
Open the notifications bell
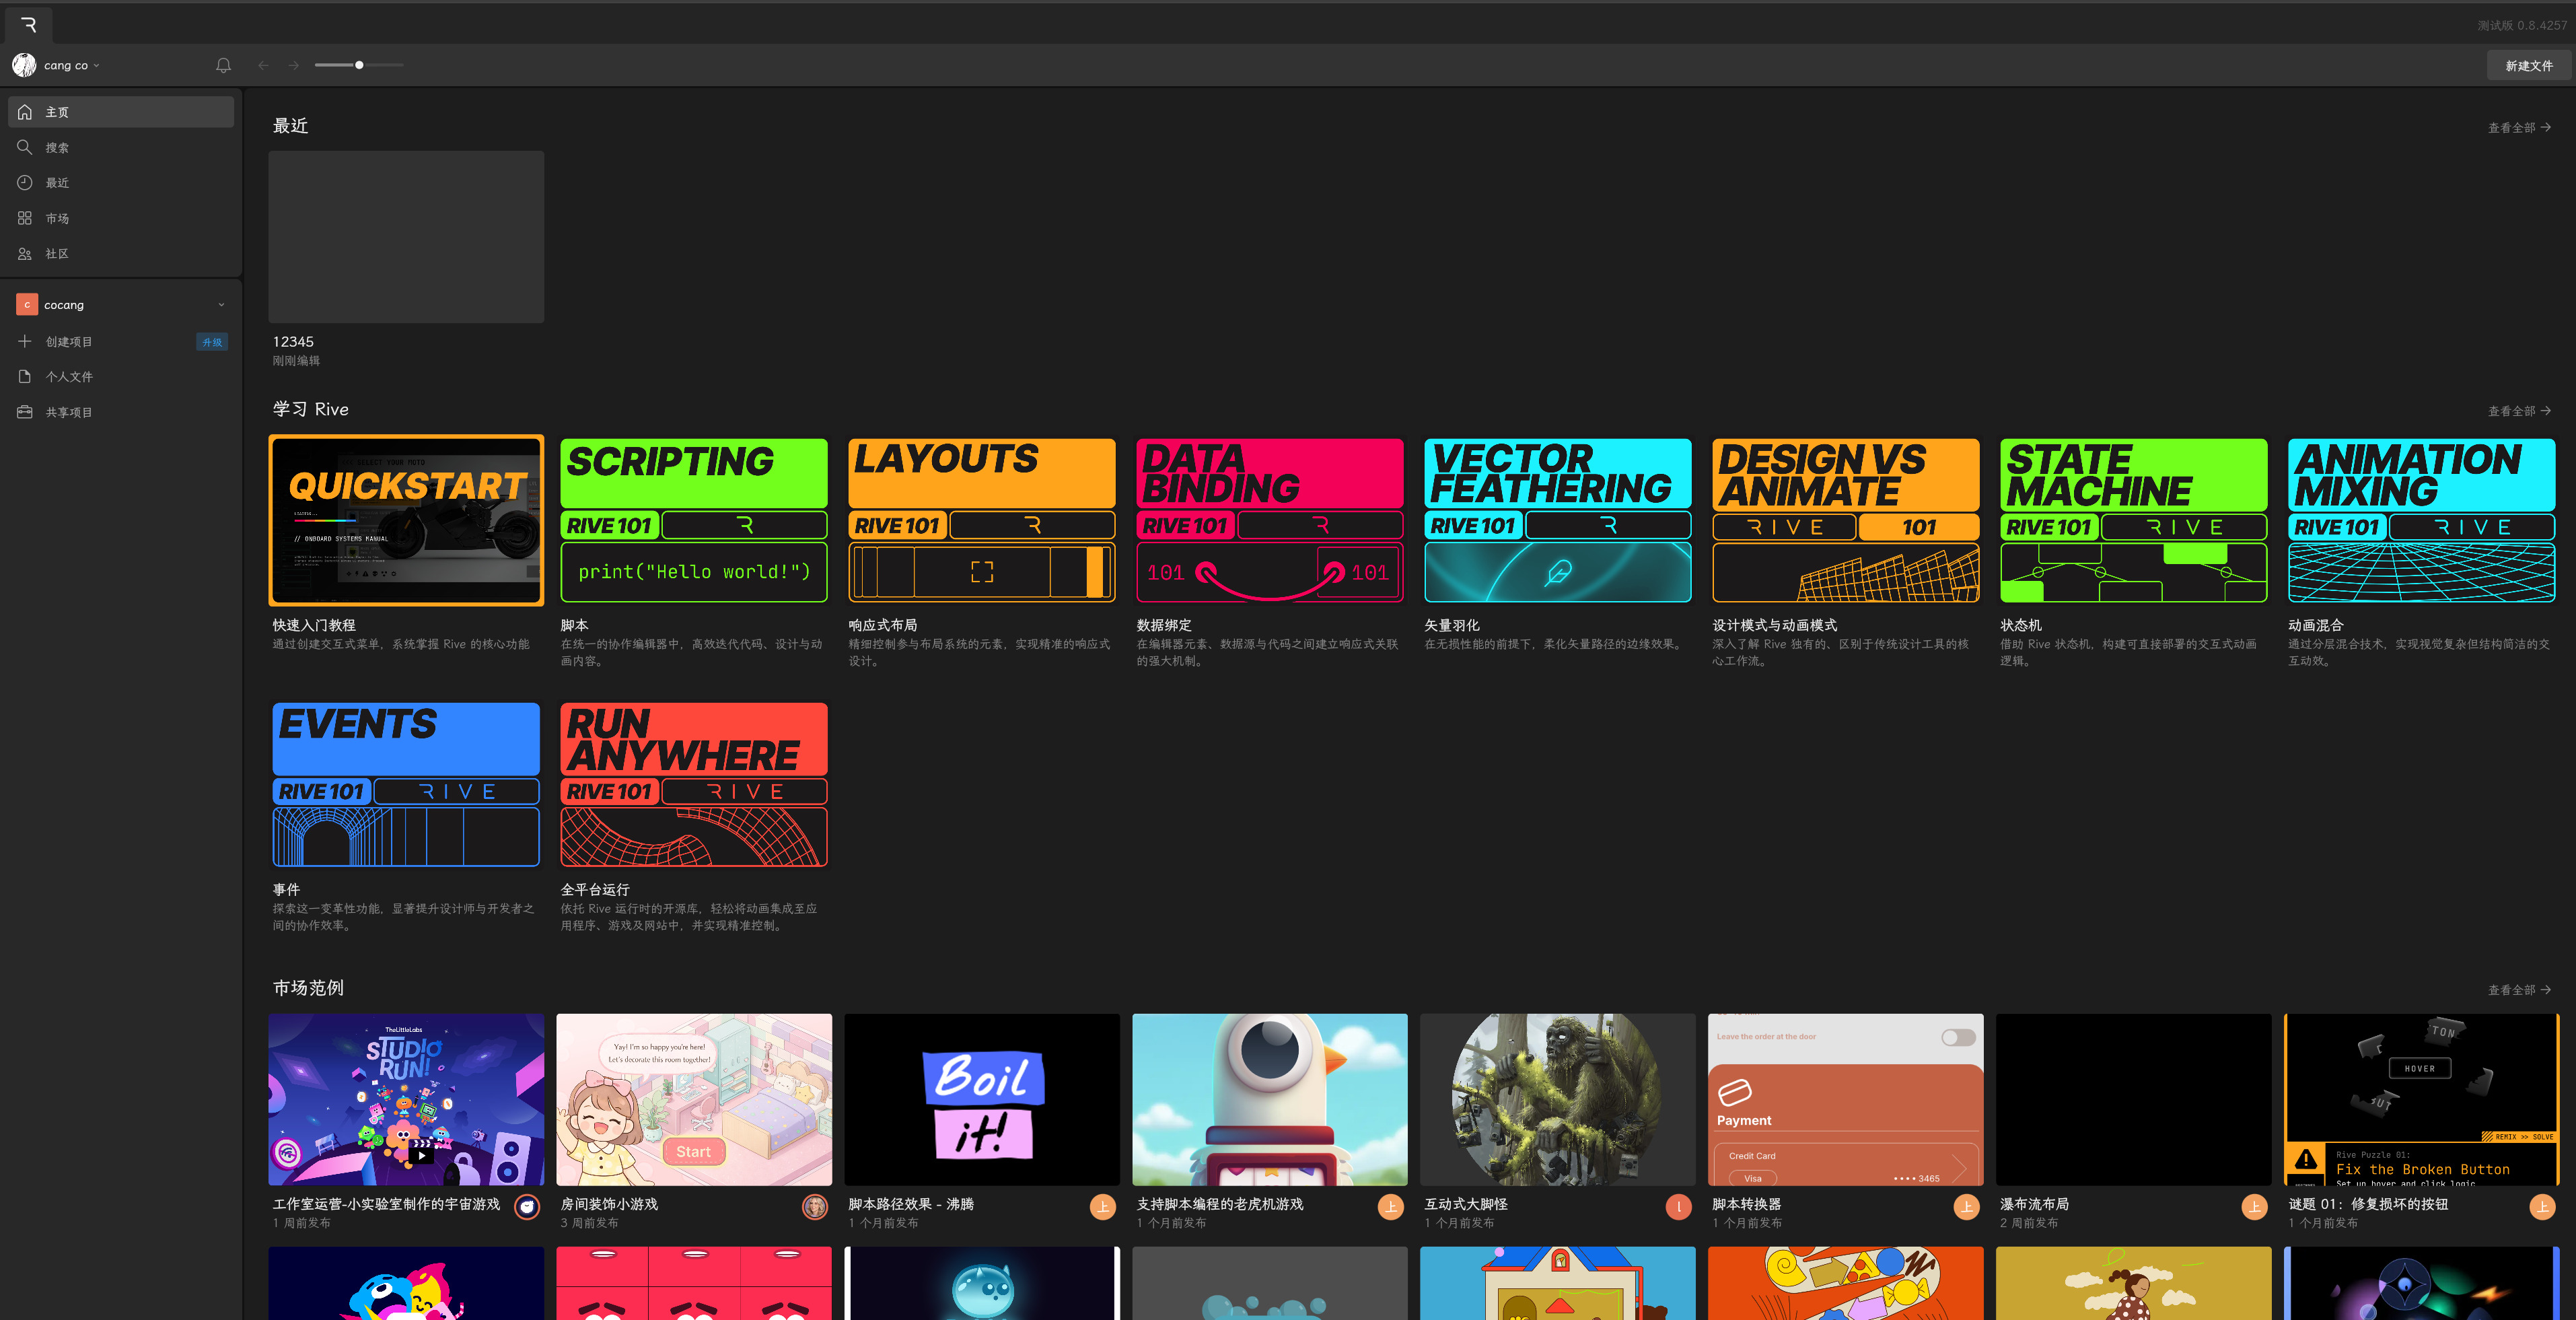pos(223,65)
